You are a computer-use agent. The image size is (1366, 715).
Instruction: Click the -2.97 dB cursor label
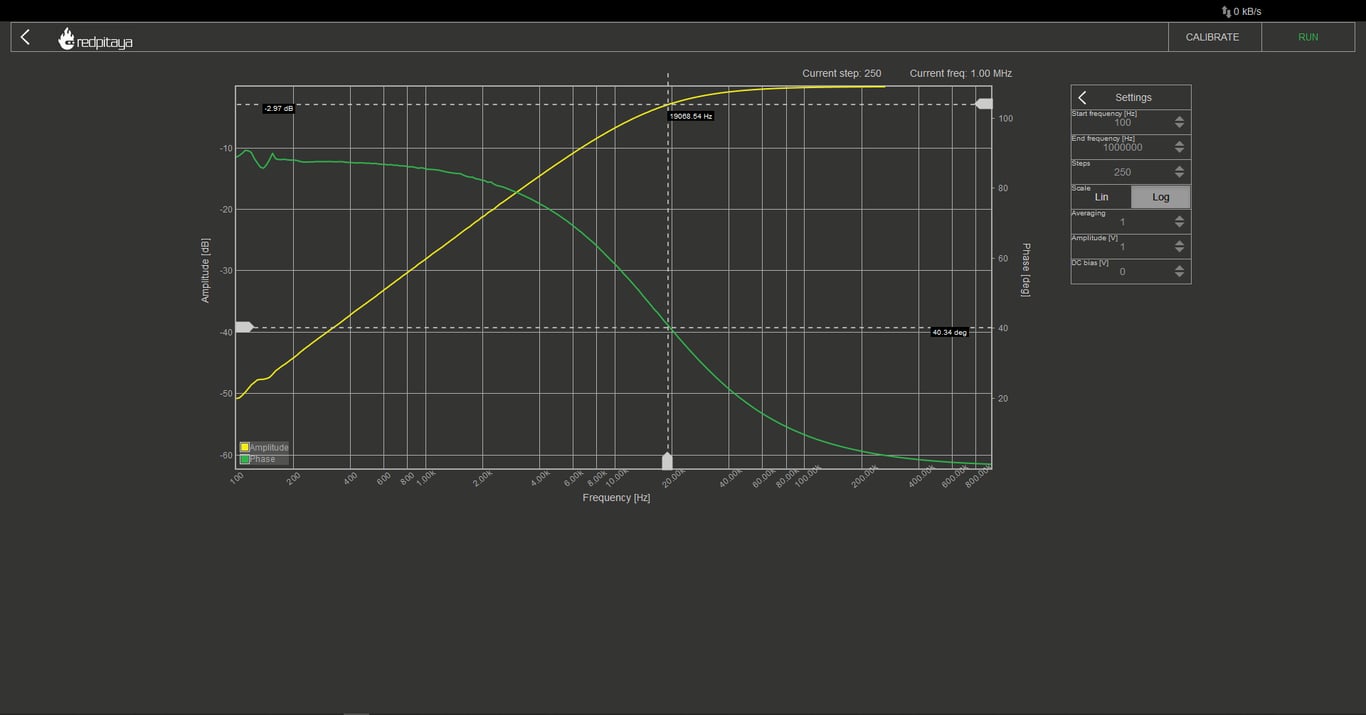(x=279, y=108)
